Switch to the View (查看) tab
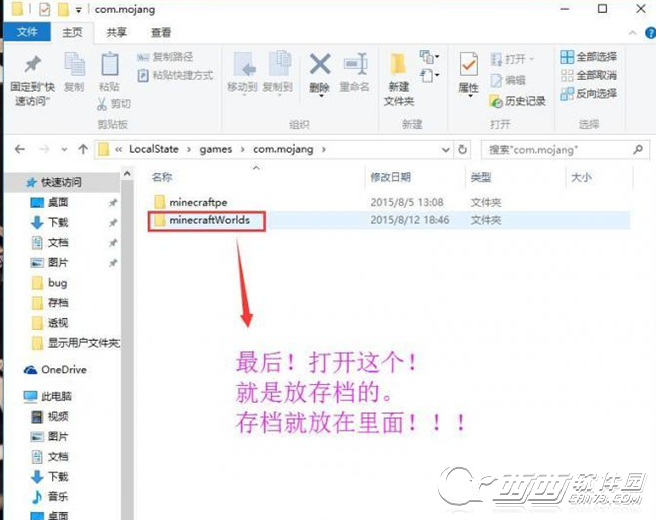The height and width of the screenshot is (520, 656). click(x=161, y=33)
